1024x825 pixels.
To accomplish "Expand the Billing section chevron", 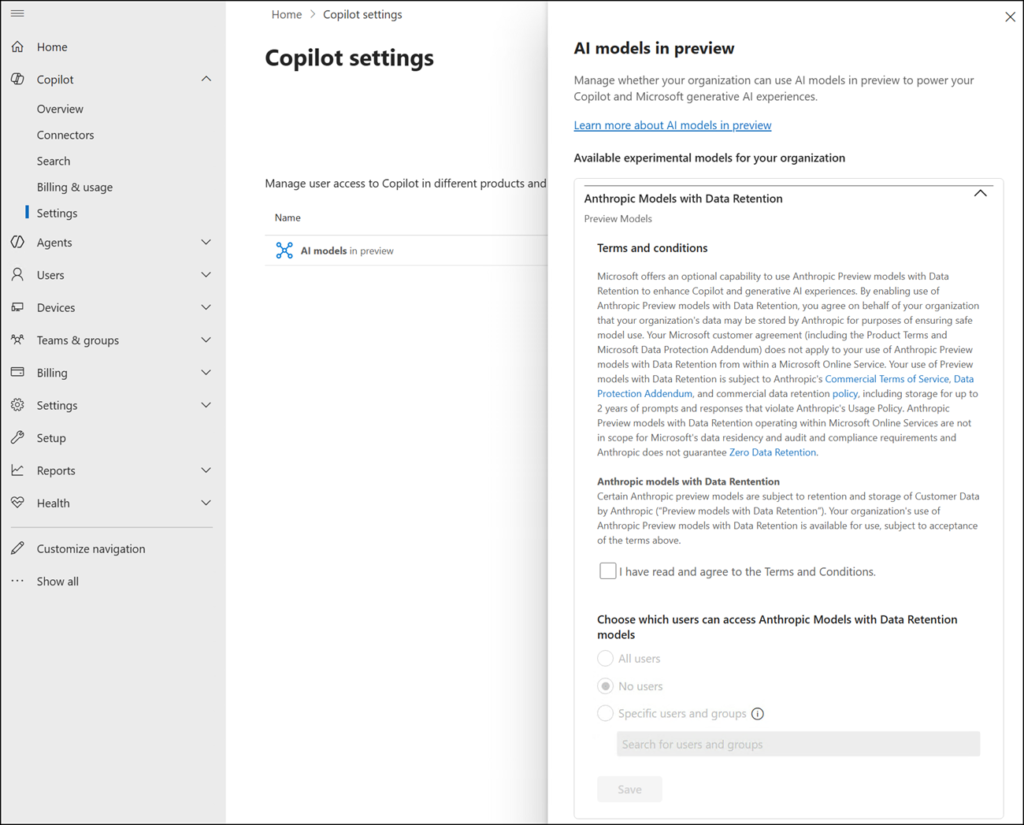I will [206, 372].
